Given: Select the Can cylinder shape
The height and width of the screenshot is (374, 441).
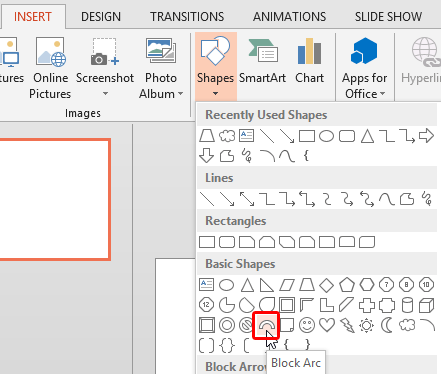Looking at the screenshot, I should [407, 305].
